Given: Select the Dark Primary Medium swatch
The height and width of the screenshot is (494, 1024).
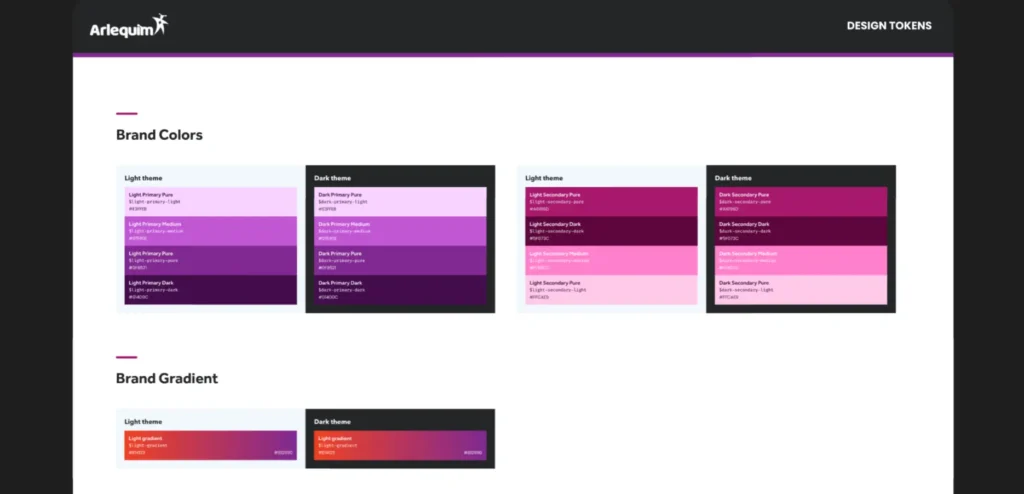Looking at the screenshot, I should [400, 231].
